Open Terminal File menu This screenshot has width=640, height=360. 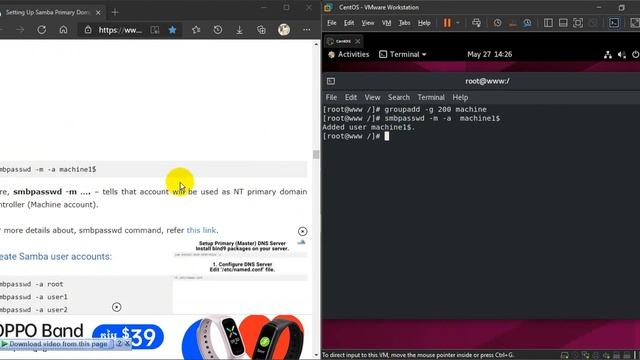pos(331,98)
